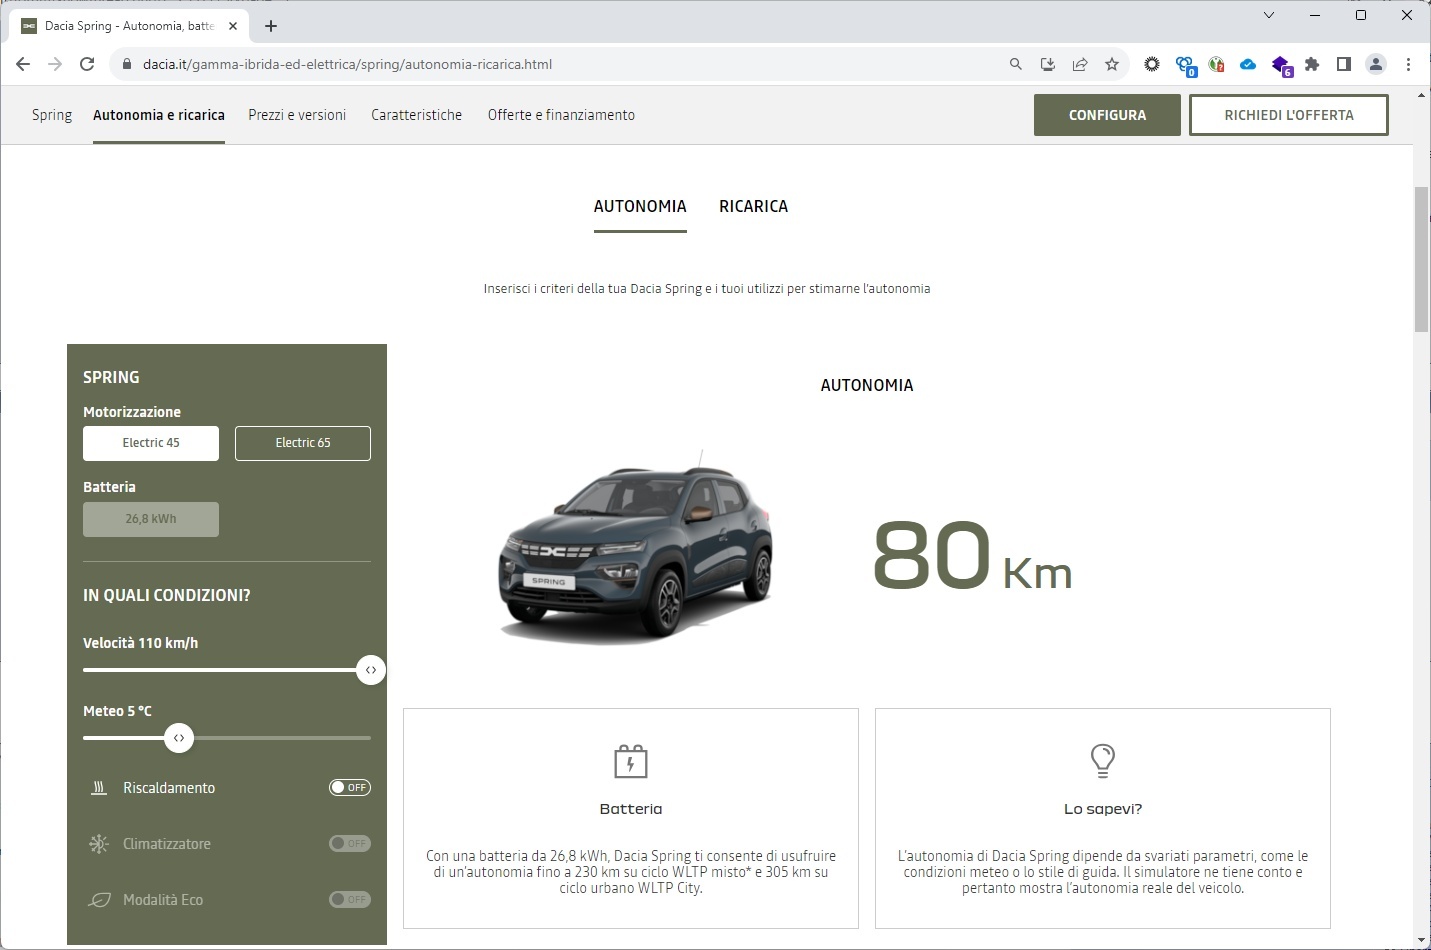Image resolution: width=1431 pixels, height=950 pixels.
Task: Open Autonomia e ricarica nav item
Action: point(159,115)
